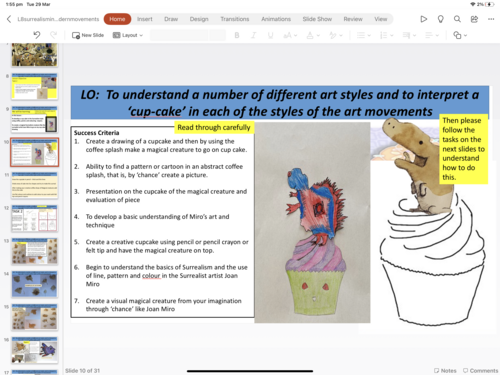The height and width of the screenshot is (375, 500).
Task: Select slide 13 thumbnail
Action: (35, 251)
